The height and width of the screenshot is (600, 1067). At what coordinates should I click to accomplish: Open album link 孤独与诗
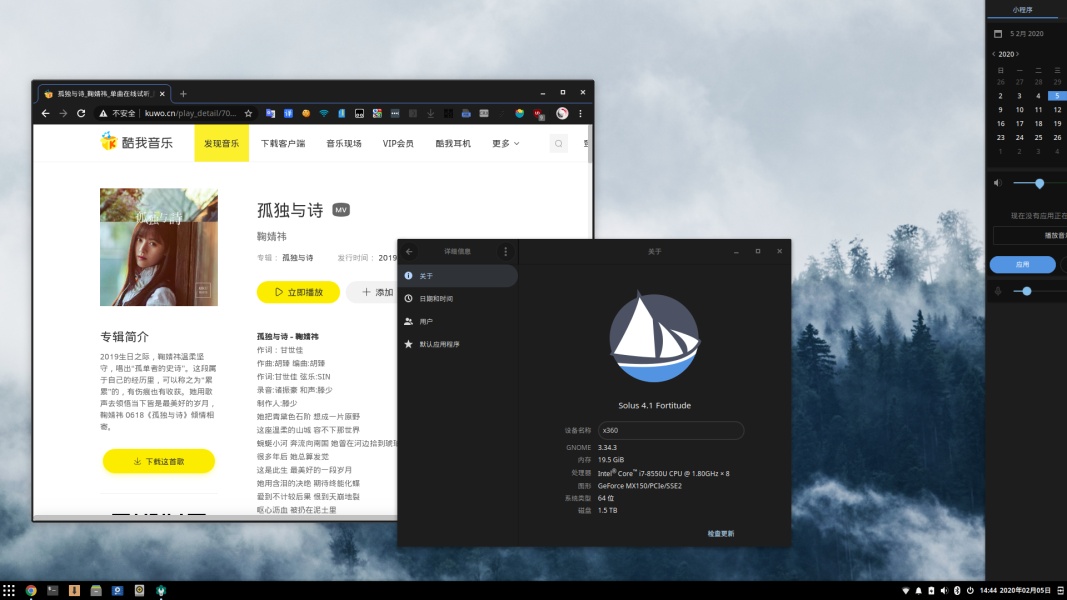click(297, 258)
